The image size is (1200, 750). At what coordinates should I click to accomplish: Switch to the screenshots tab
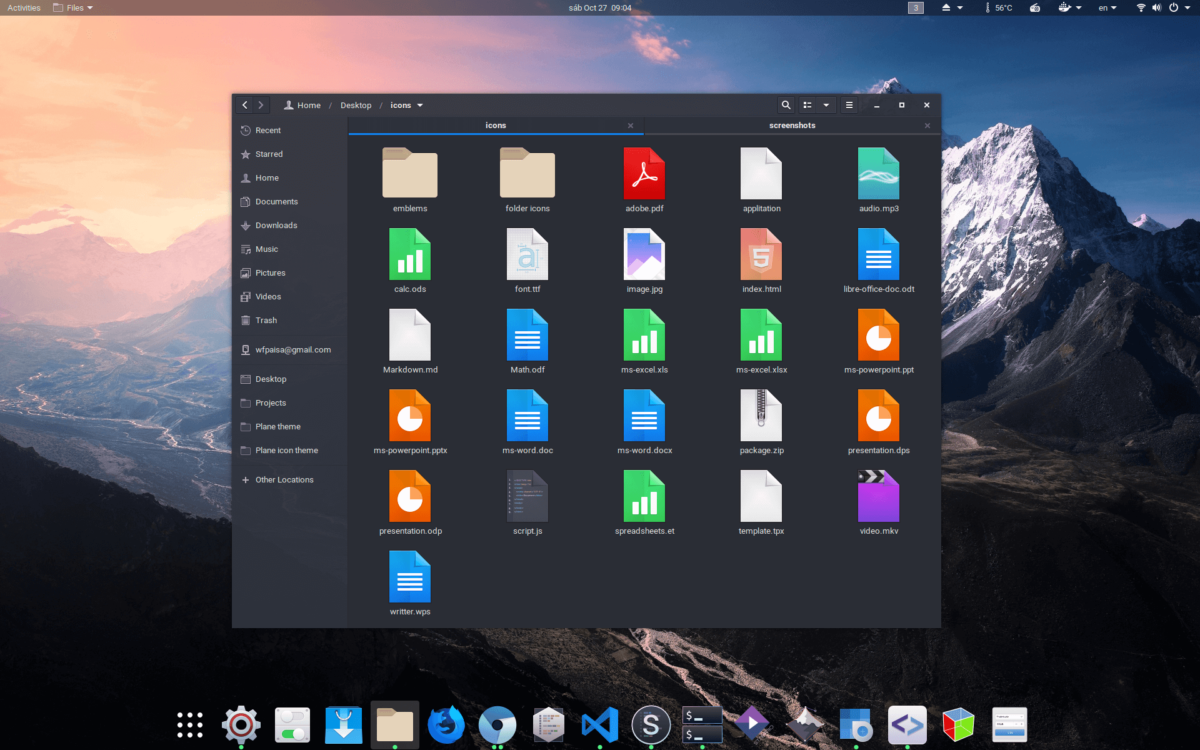(x=792, y=126)
